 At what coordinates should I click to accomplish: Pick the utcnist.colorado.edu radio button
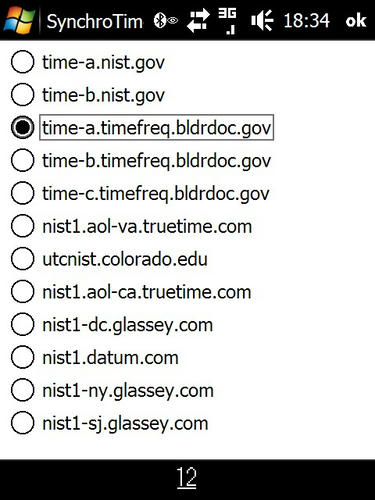click(109, 259)
